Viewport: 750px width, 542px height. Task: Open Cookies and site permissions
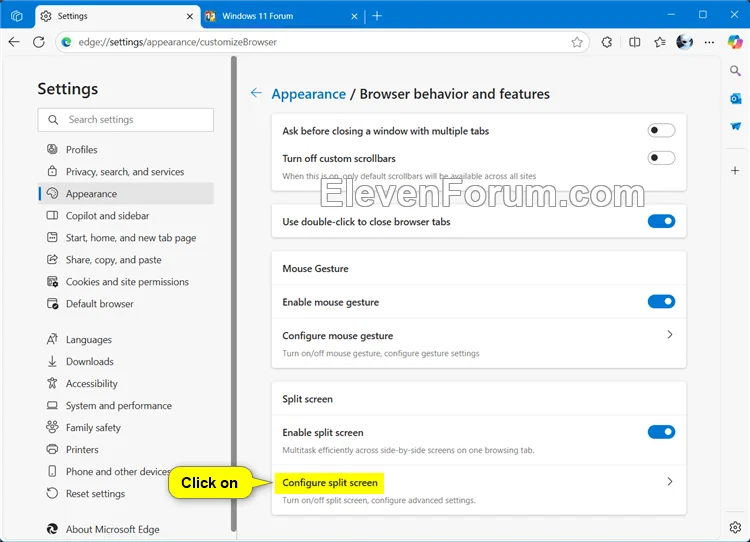(x=126, y=282)
